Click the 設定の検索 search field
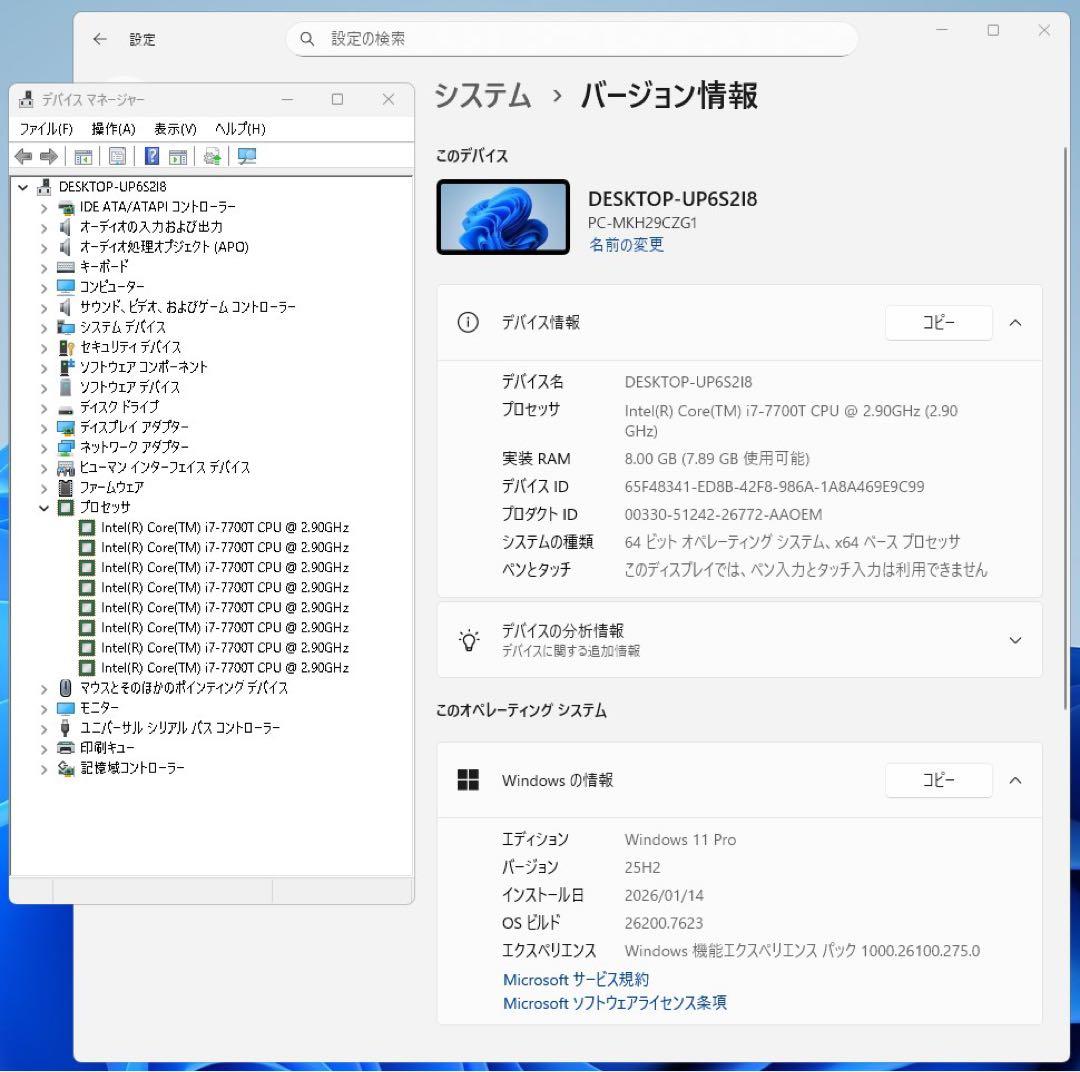Viewport: 1080px width, 1072px height. coord(570,38)
